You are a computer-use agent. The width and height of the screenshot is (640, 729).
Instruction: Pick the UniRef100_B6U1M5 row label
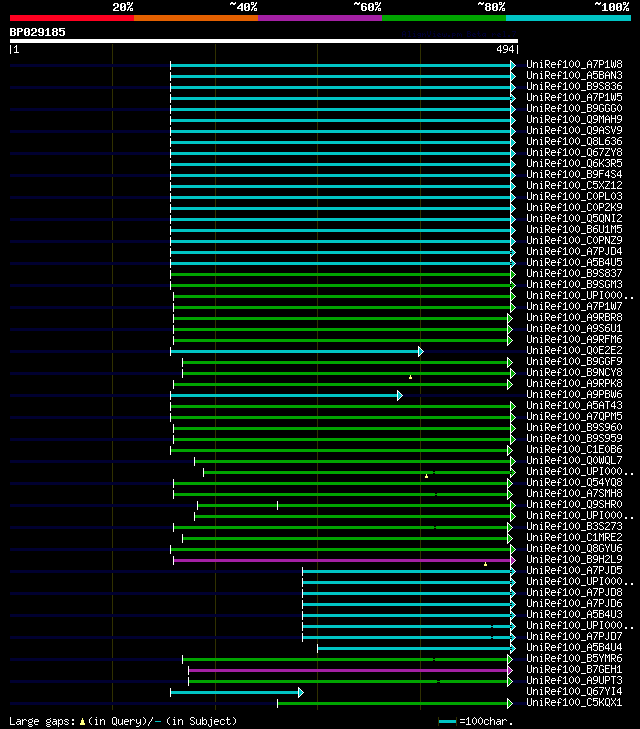pos(574,229)
